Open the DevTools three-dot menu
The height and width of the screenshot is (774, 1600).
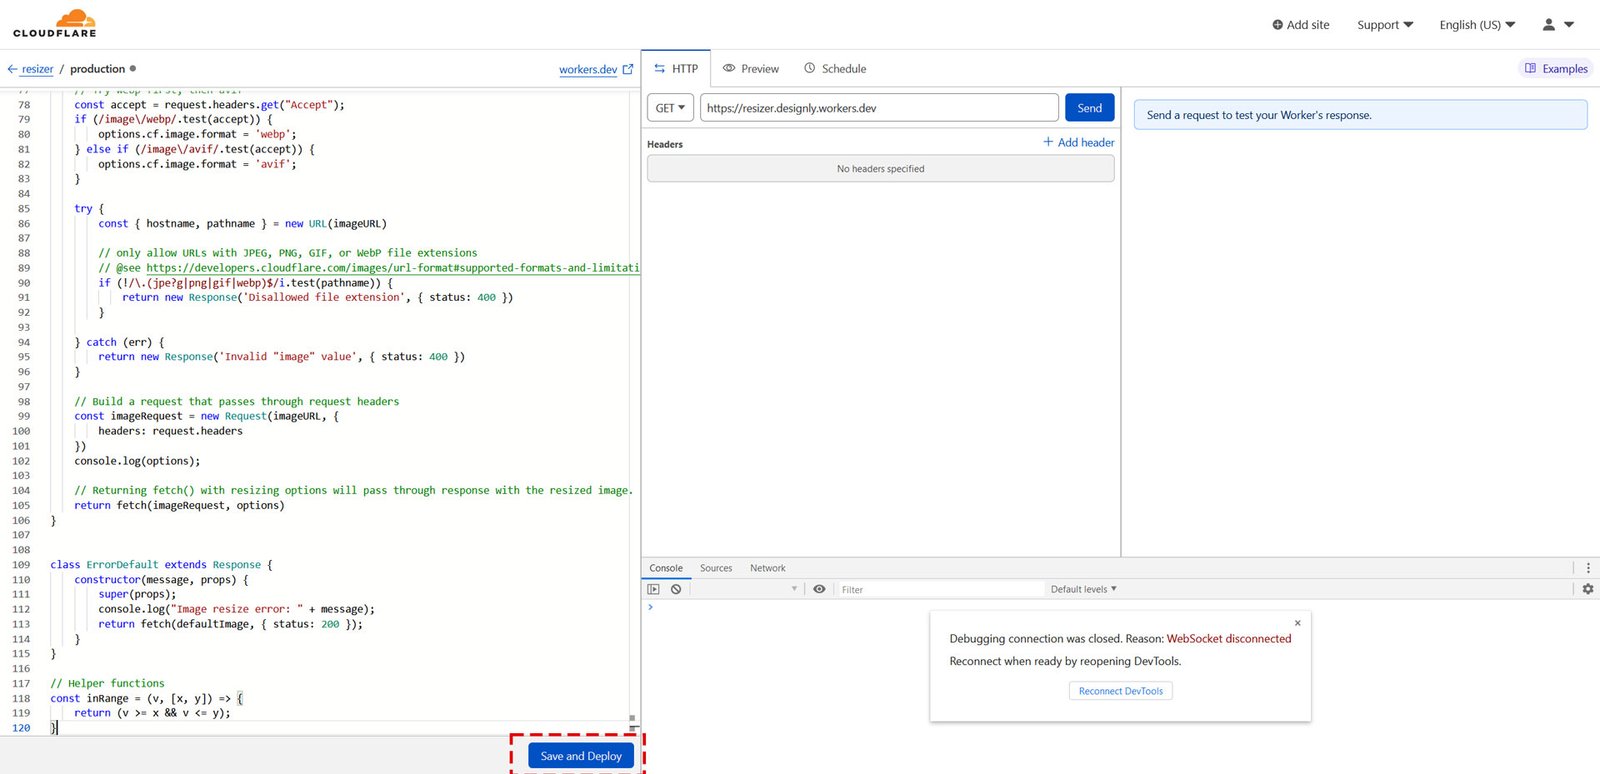click(1587, 568)
